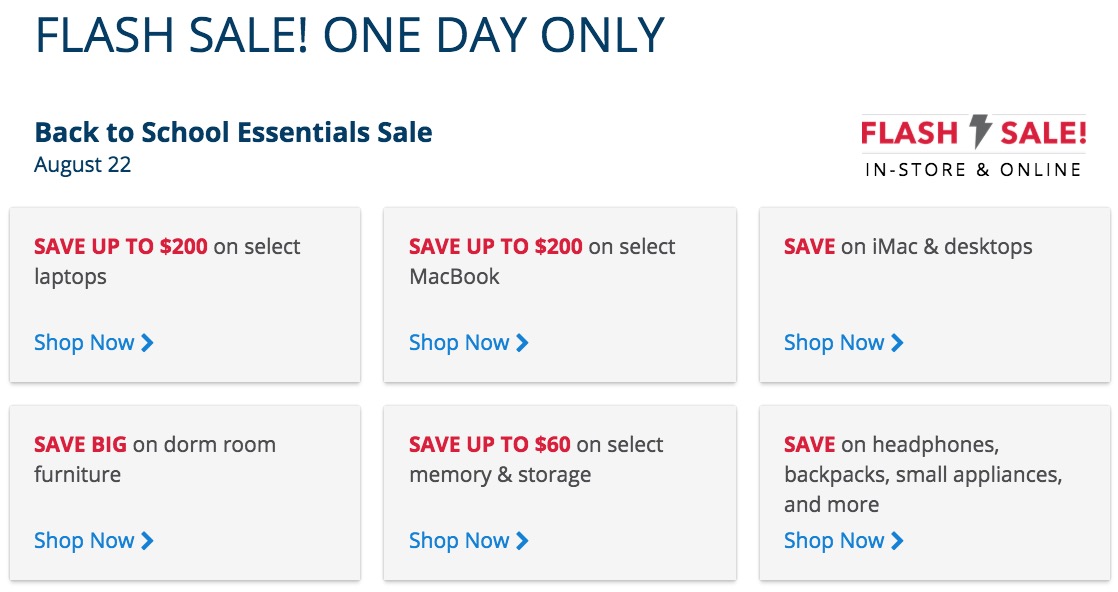This screenshot has width=1118, height=592.
Task: Select the Save up to $200 MacBook card
Action: click(x=560, y=295)
